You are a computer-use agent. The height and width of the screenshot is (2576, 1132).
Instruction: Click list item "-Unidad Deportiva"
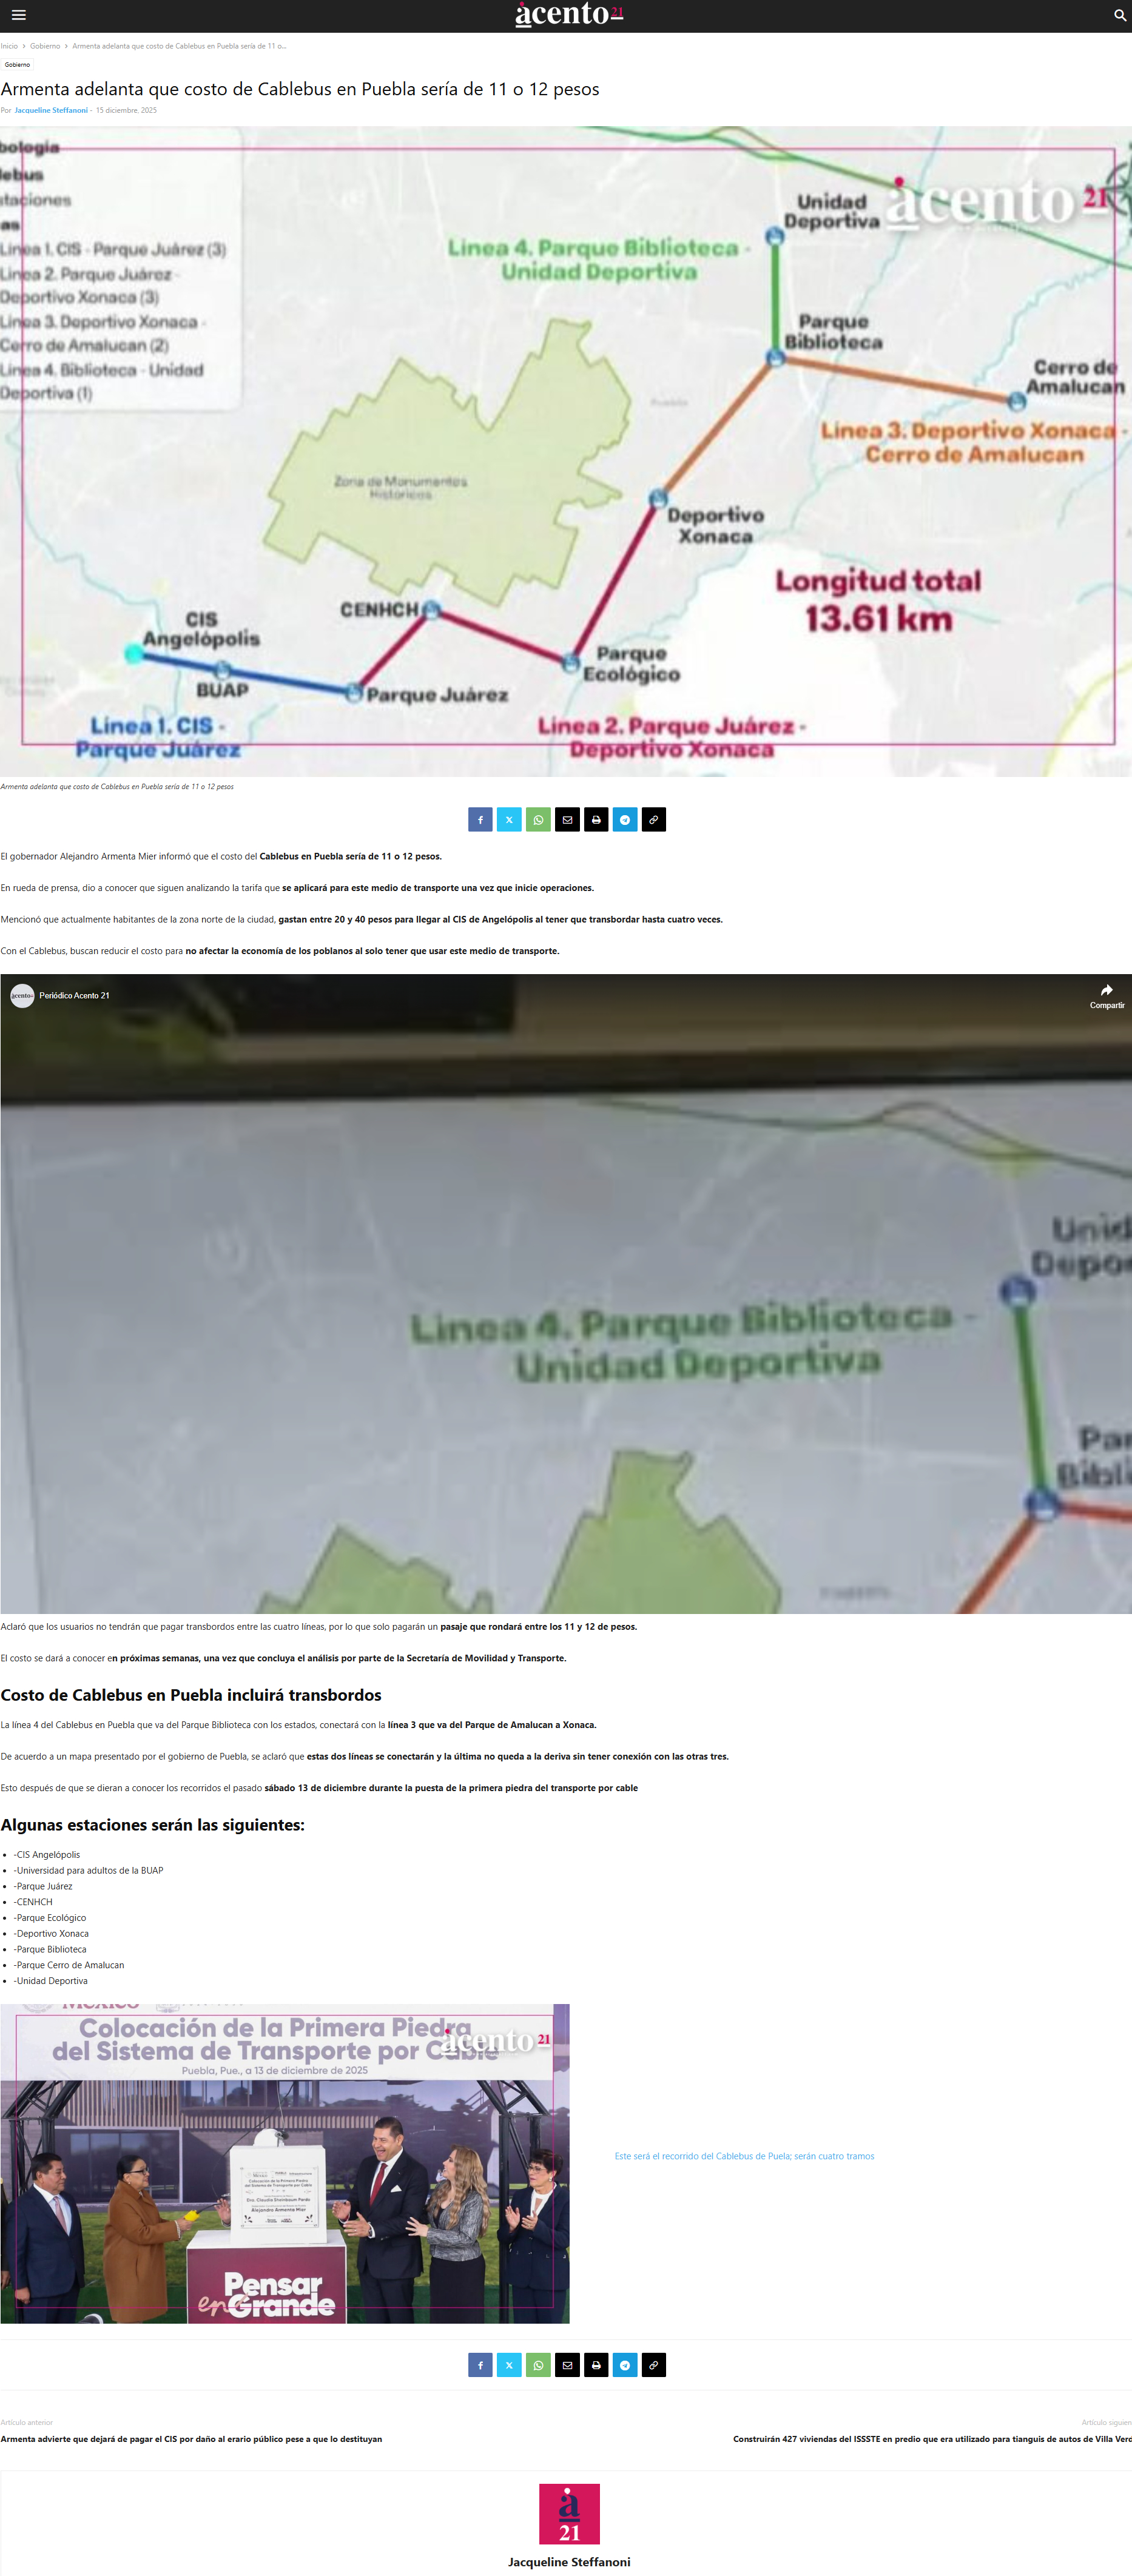click(x=51, y=1981)
